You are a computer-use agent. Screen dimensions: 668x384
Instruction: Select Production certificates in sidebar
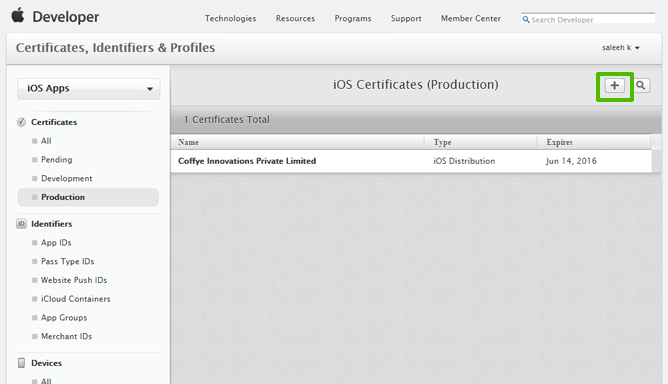(88, 197)
